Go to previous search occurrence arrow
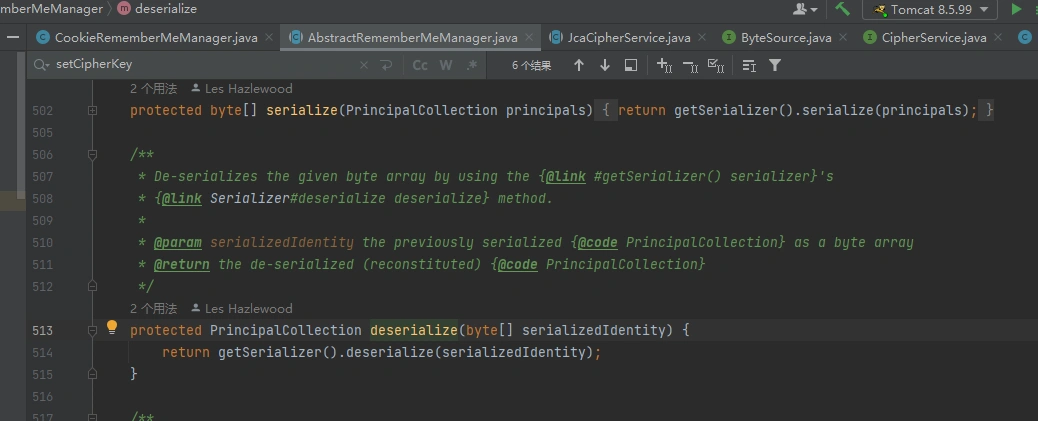Screen dimensions: 1038x421 (x=579, y=65)
